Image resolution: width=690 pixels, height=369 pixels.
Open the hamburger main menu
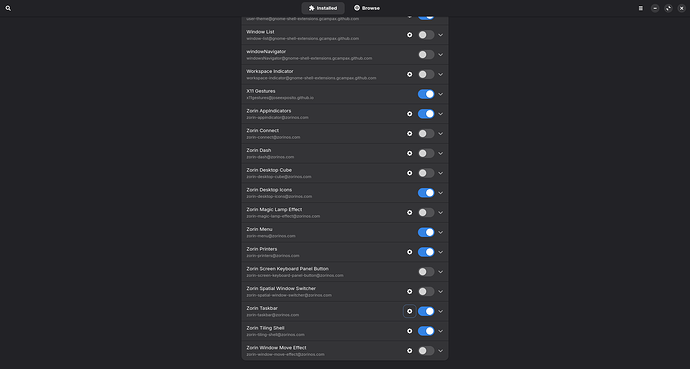[x=641, y=8]
